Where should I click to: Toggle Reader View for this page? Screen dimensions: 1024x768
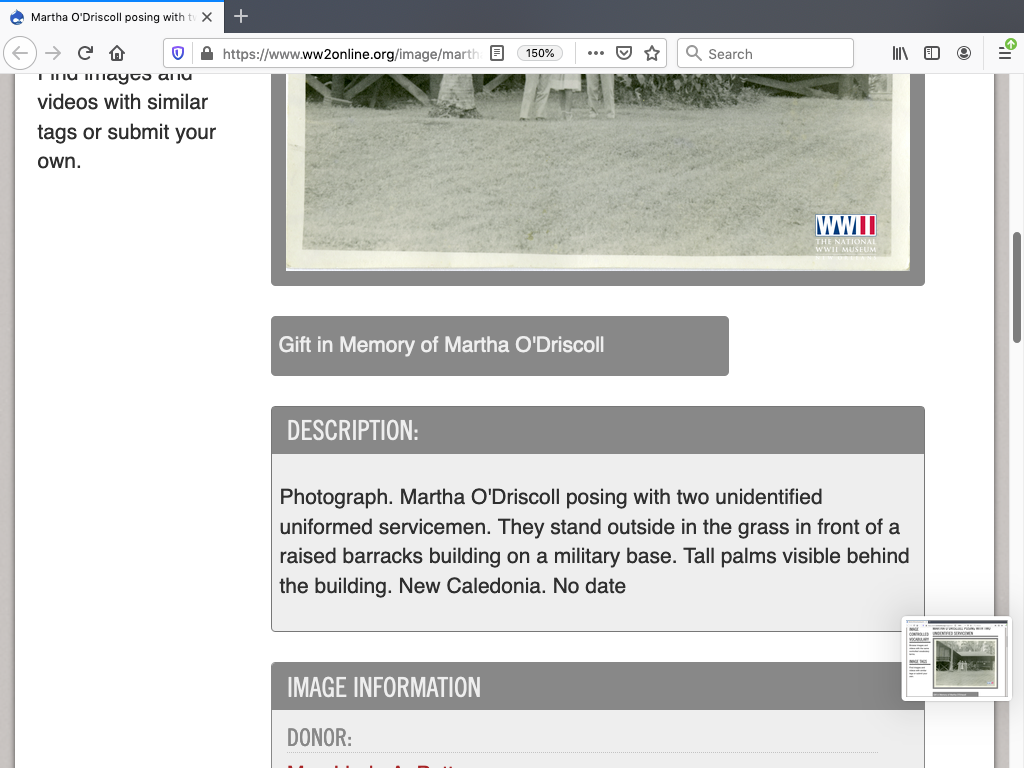pos(497,54)
